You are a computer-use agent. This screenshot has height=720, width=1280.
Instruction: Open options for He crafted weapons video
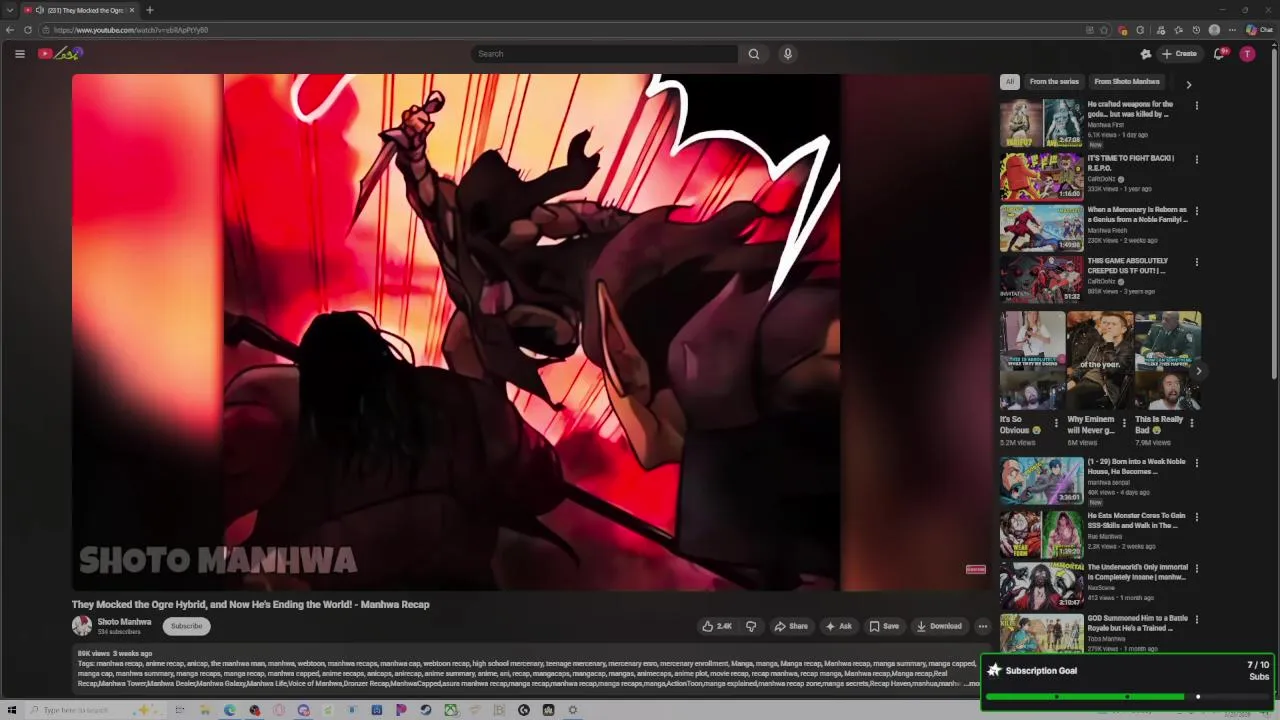(1197, 105)
